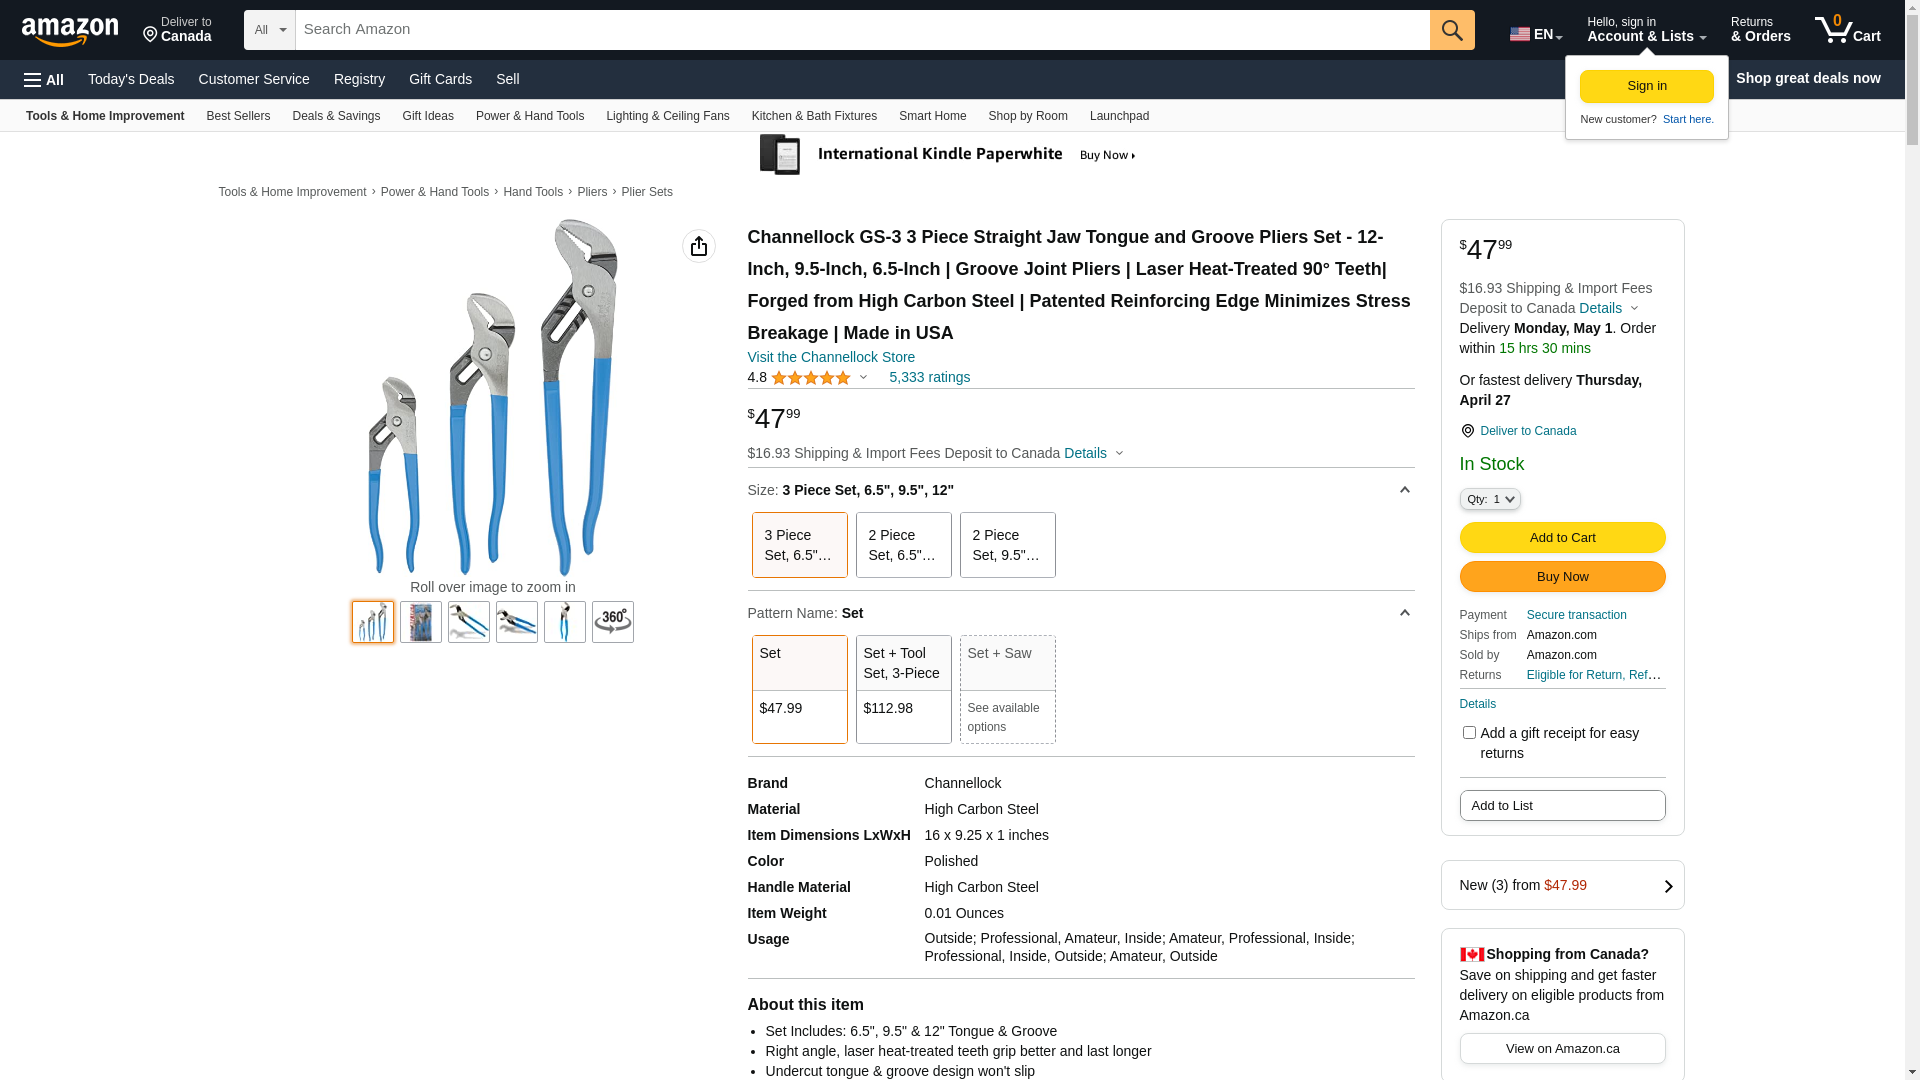Viewport: 1920px width, 1080px height.
Task: Open the Best Sellers subnav item
Action: (x=238, y=116)
